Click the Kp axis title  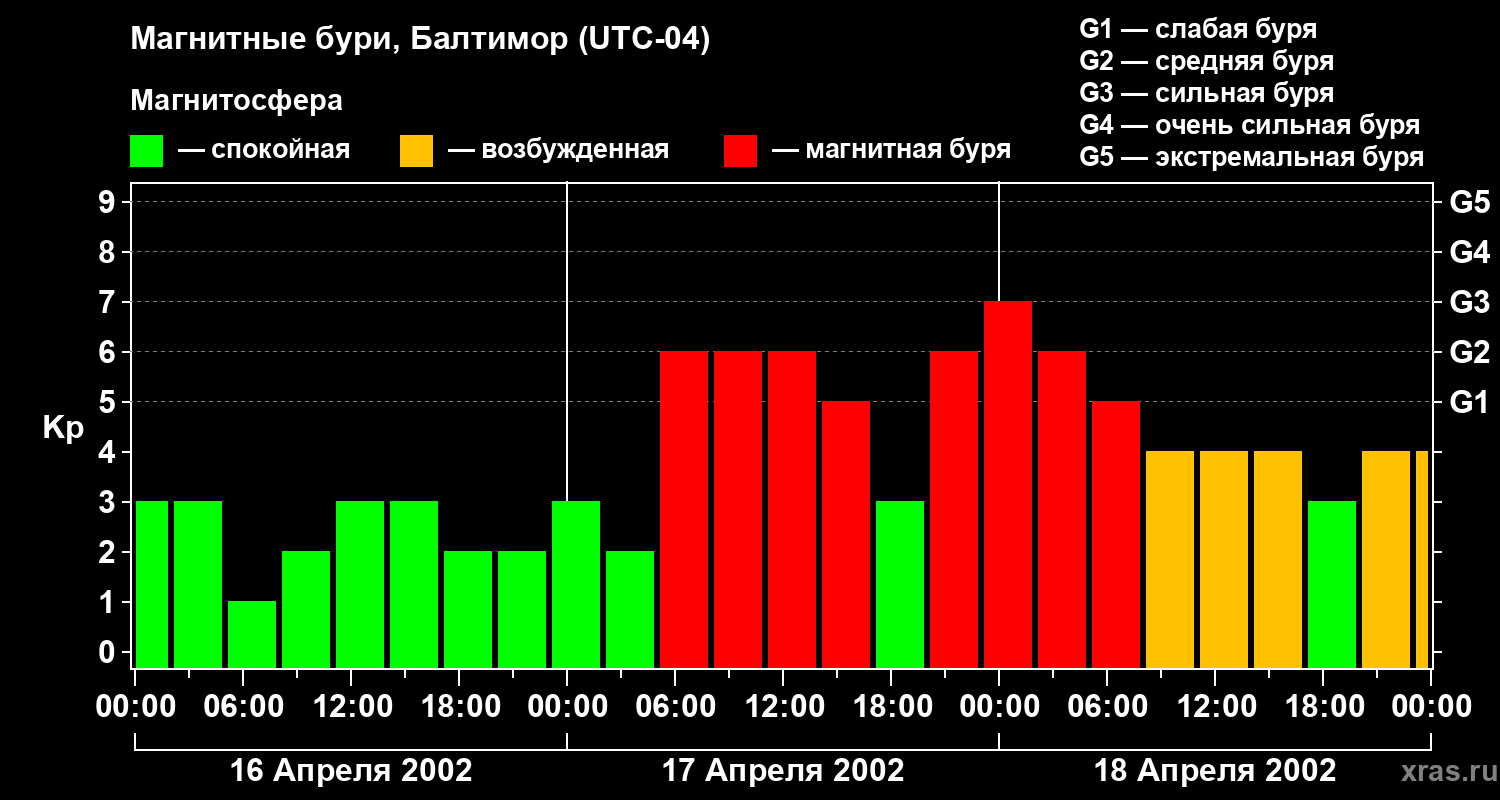[x=63, y=428]
